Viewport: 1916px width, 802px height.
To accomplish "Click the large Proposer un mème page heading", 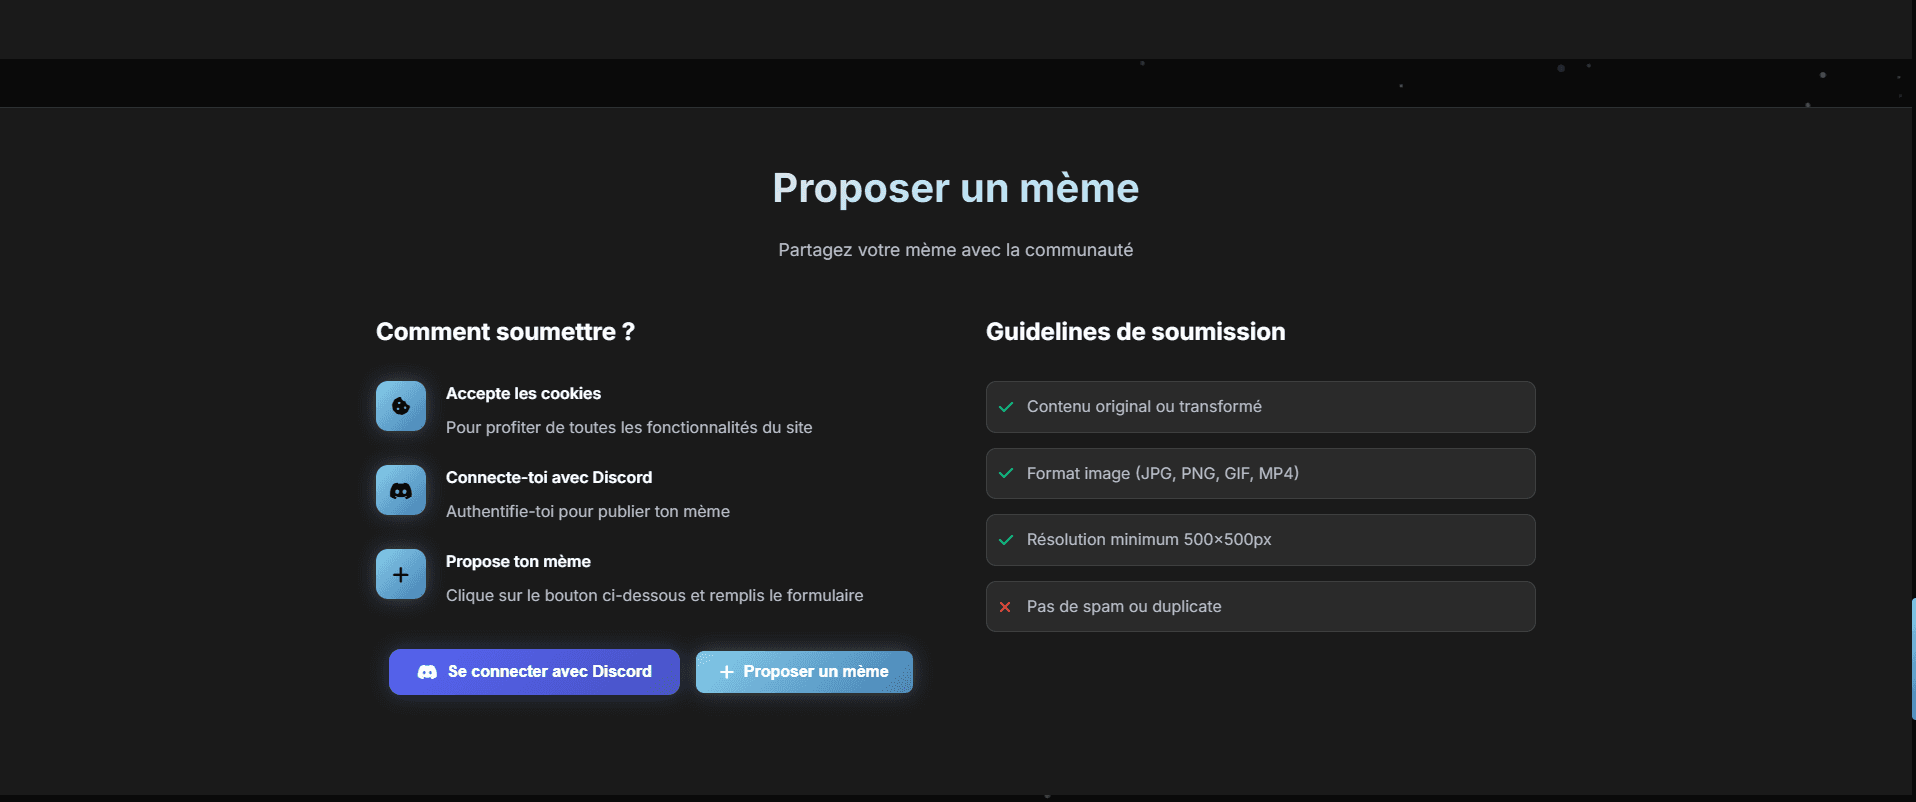I will (955, 188).
